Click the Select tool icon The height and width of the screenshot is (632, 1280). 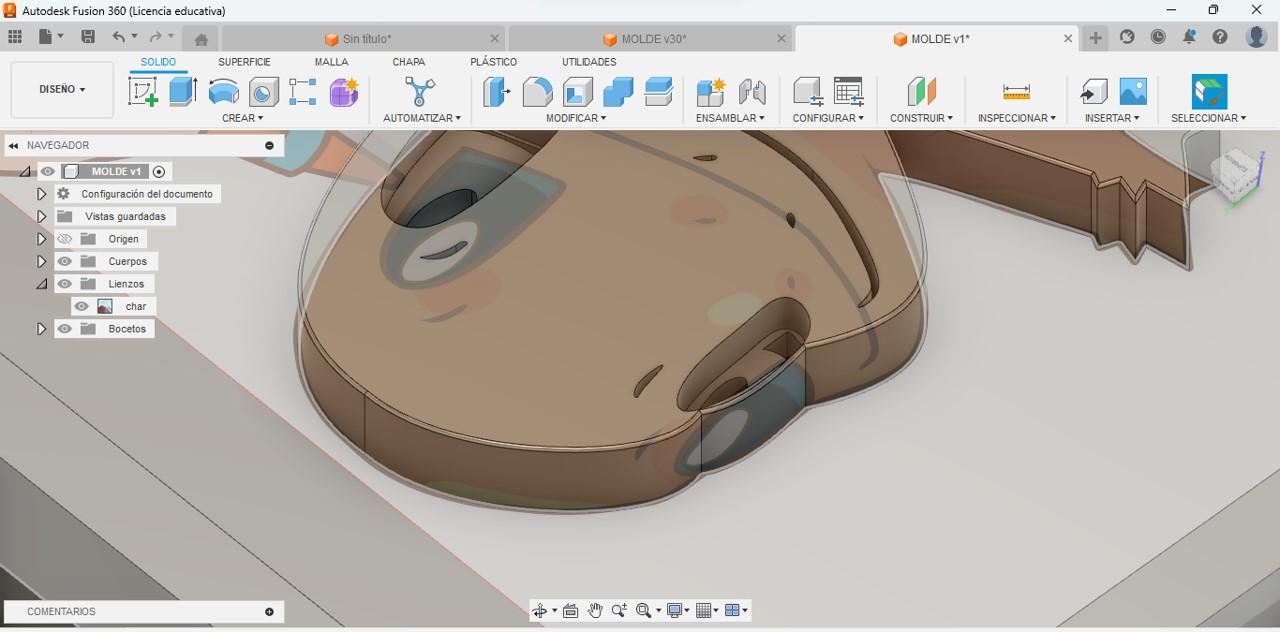[x=1209, y=92]
